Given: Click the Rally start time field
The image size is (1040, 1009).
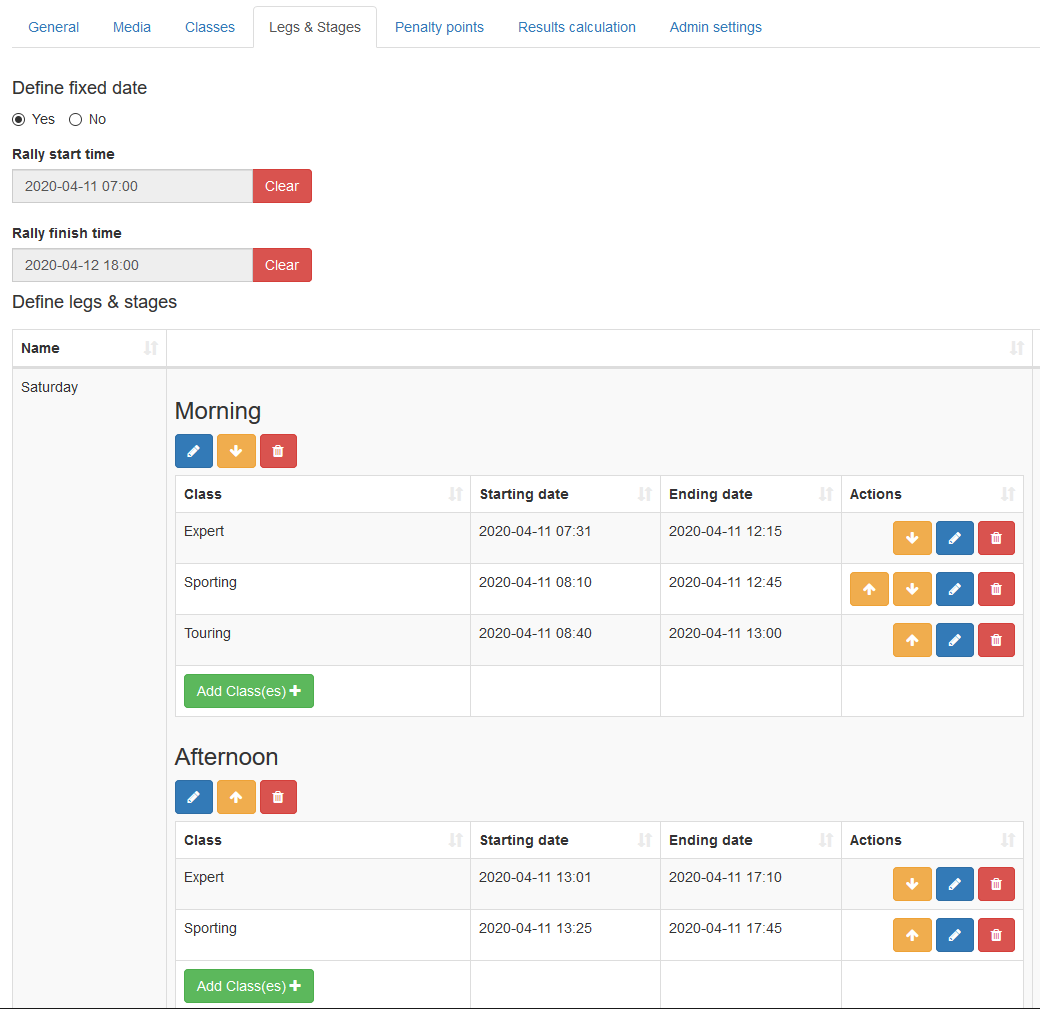Looking at the screenshot, I should (133, 186).
